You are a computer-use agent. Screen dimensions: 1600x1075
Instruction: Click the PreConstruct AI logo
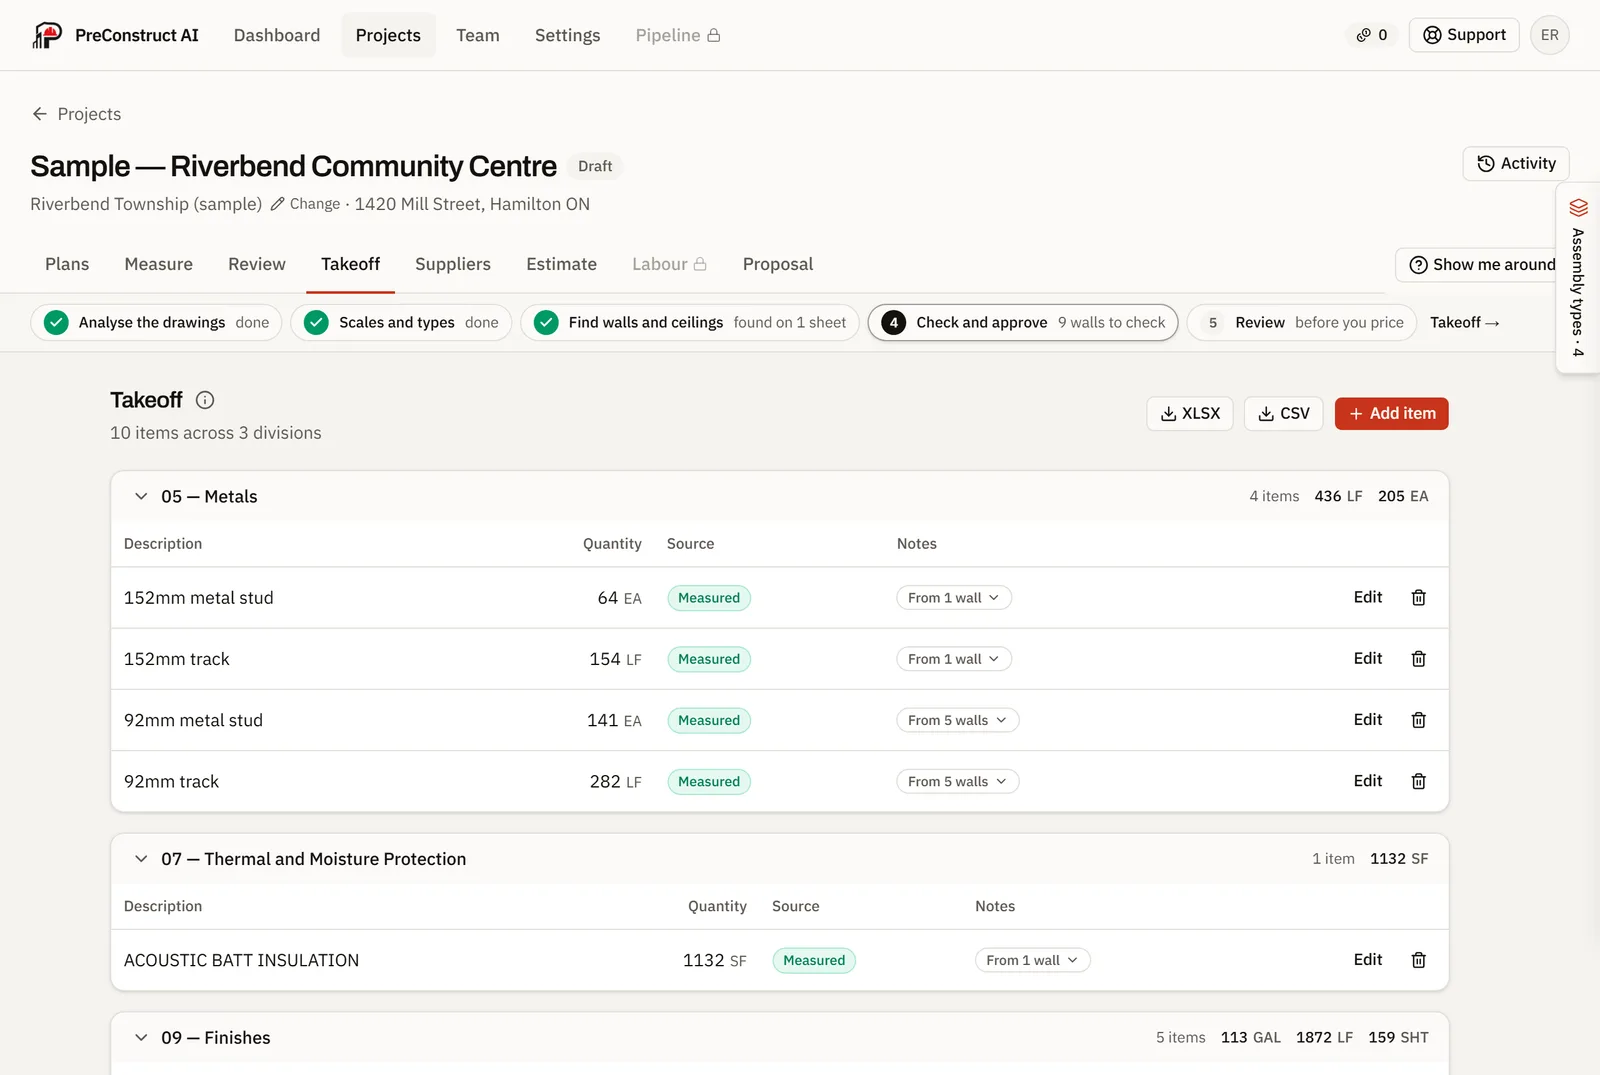(115, 35)
